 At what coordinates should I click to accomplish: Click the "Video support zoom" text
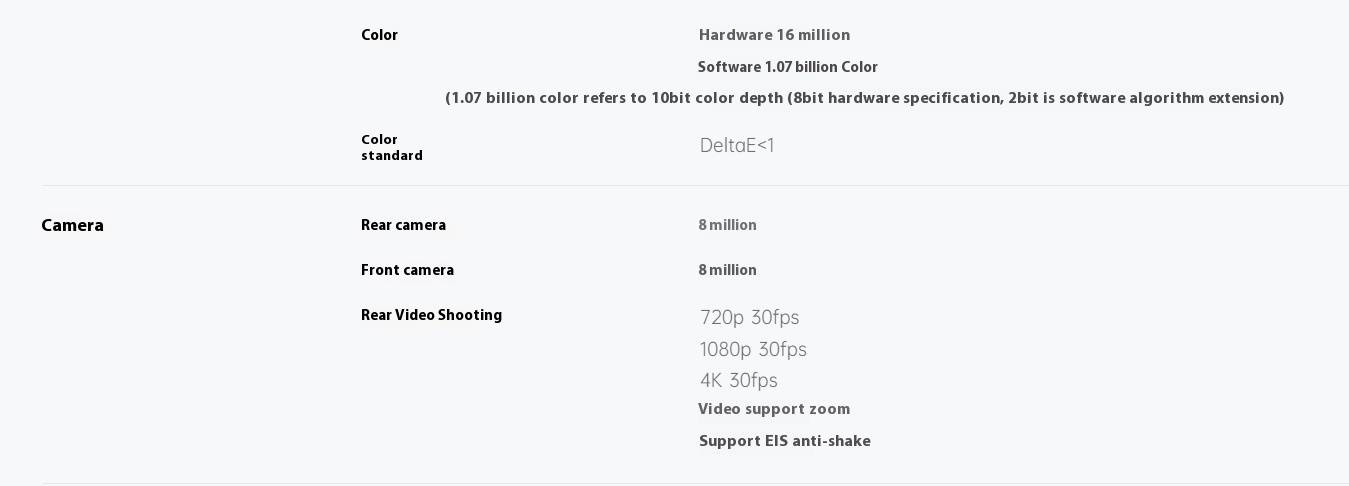tap(774, 409)
